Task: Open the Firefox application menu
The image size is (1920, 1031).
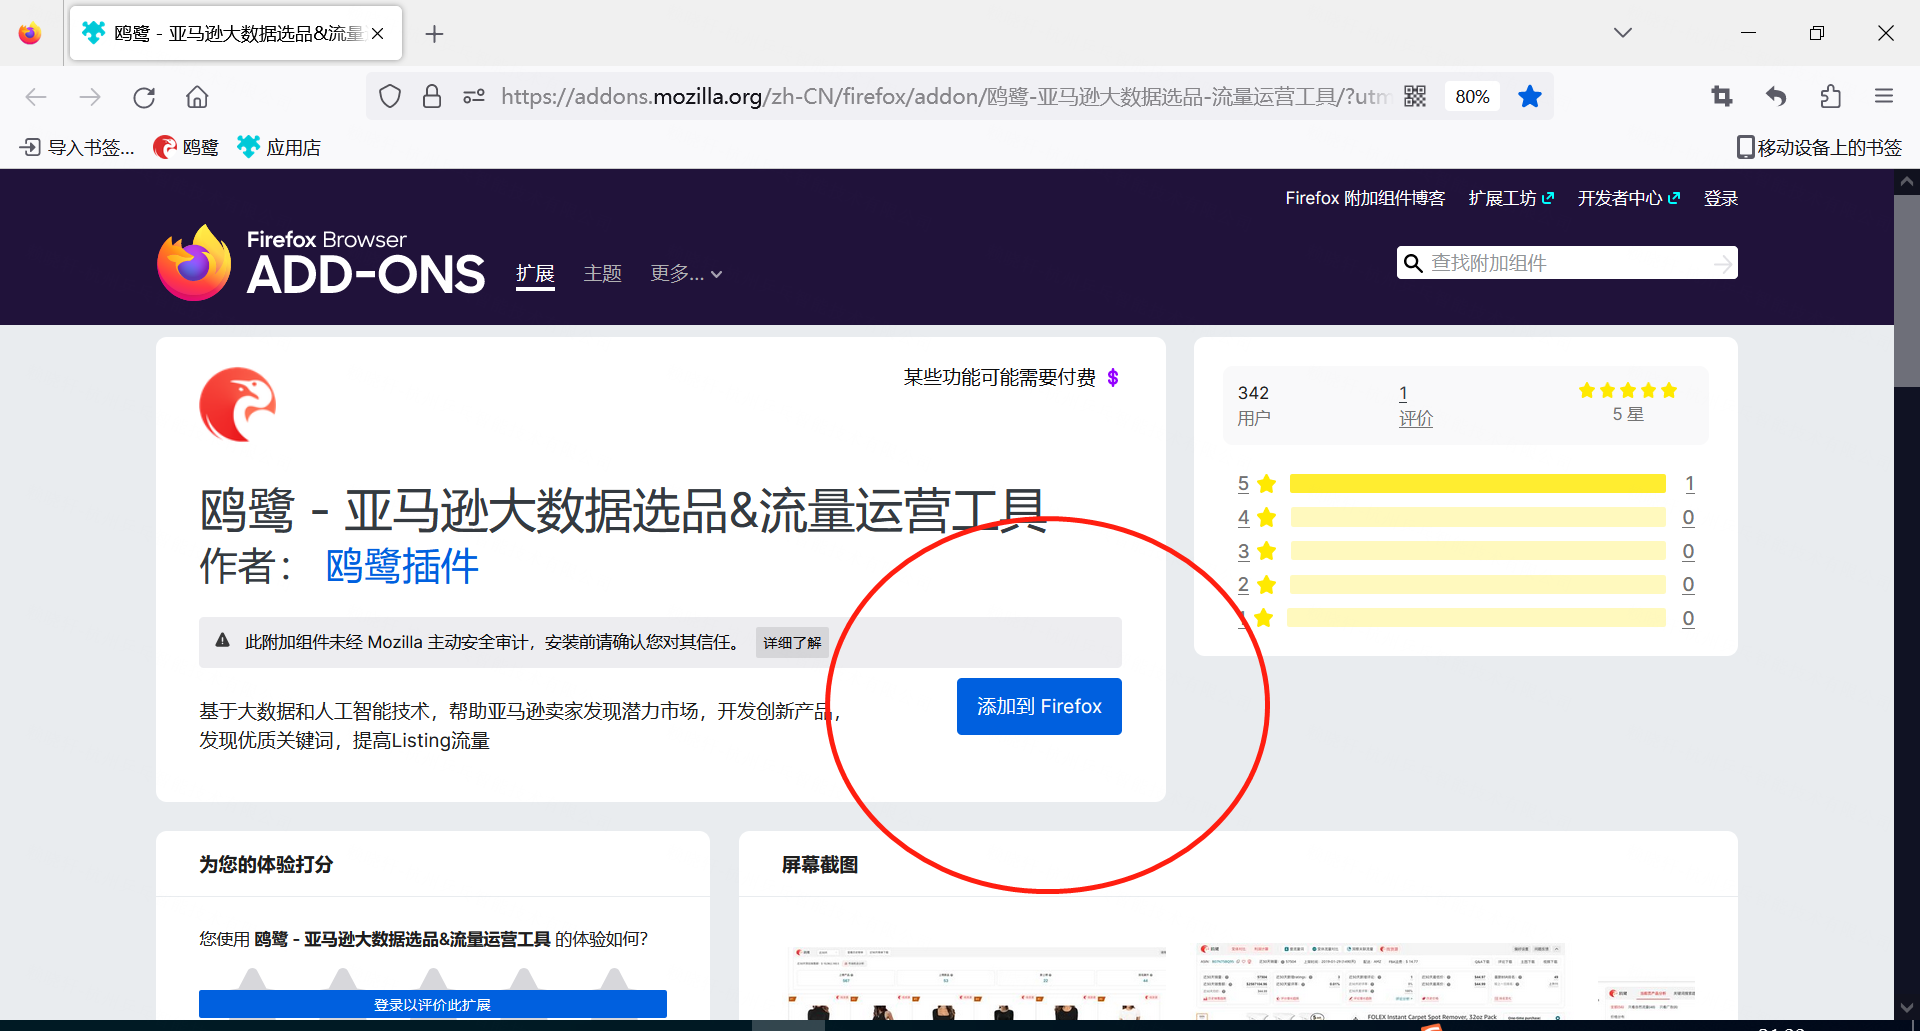Action: click(1884, 96)
